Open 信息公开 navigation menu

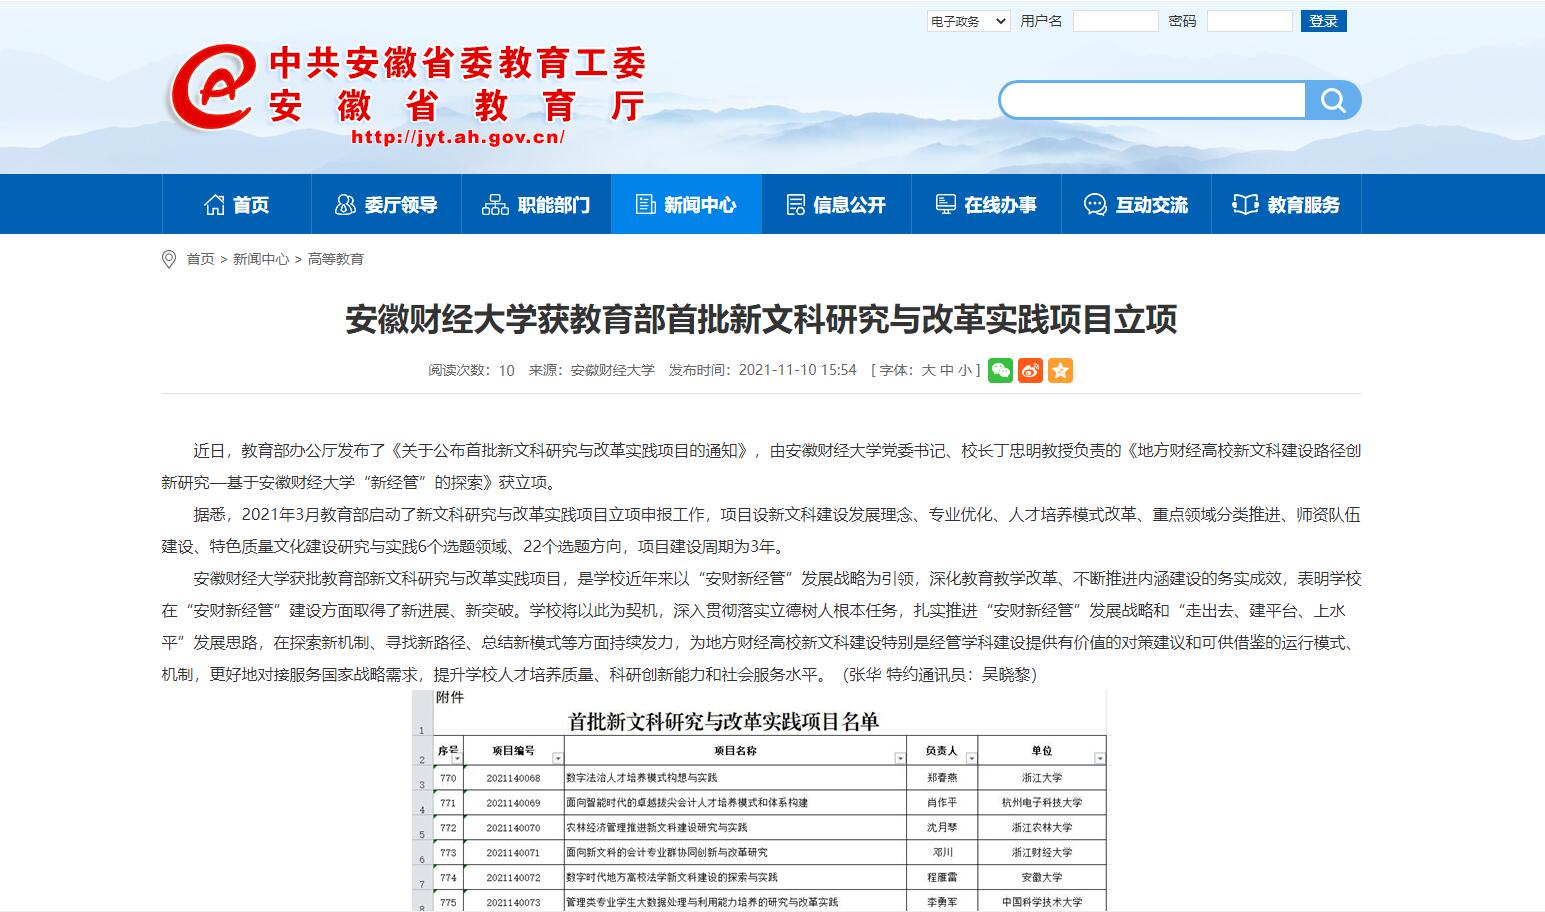click(836, 205)
